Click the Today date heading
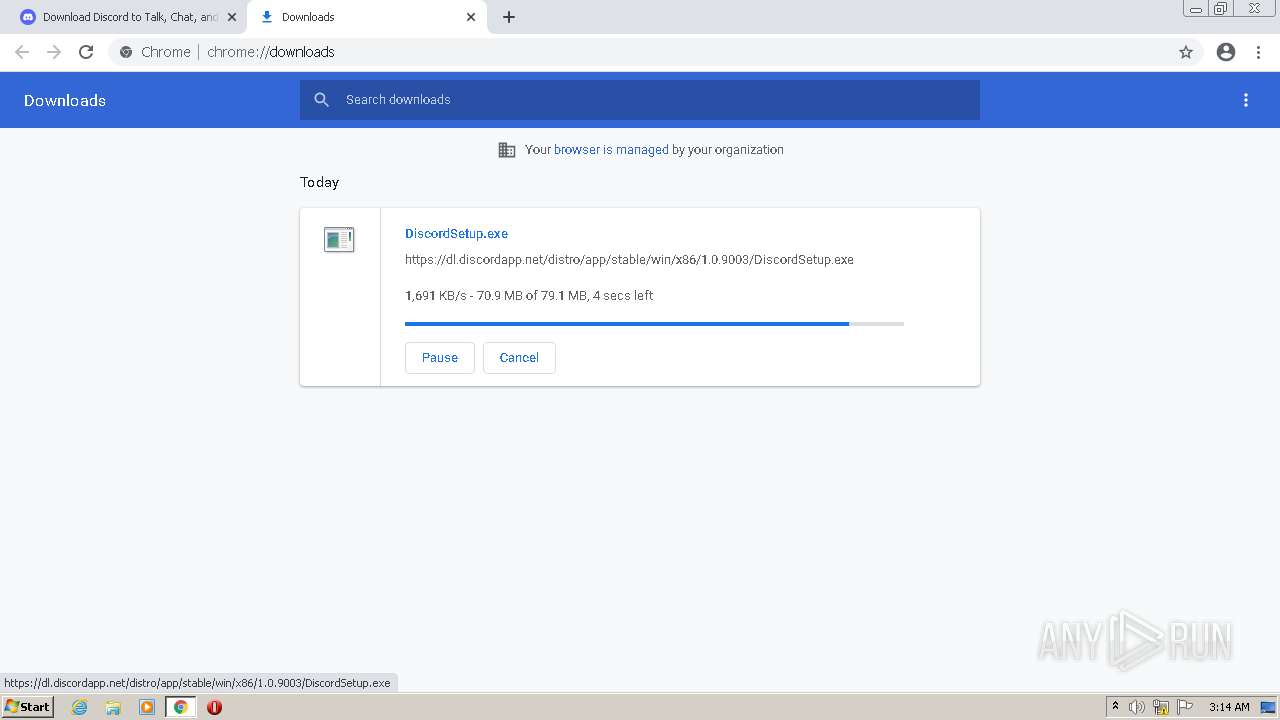Screen dimensions: 1280x720 pos(319,182)
